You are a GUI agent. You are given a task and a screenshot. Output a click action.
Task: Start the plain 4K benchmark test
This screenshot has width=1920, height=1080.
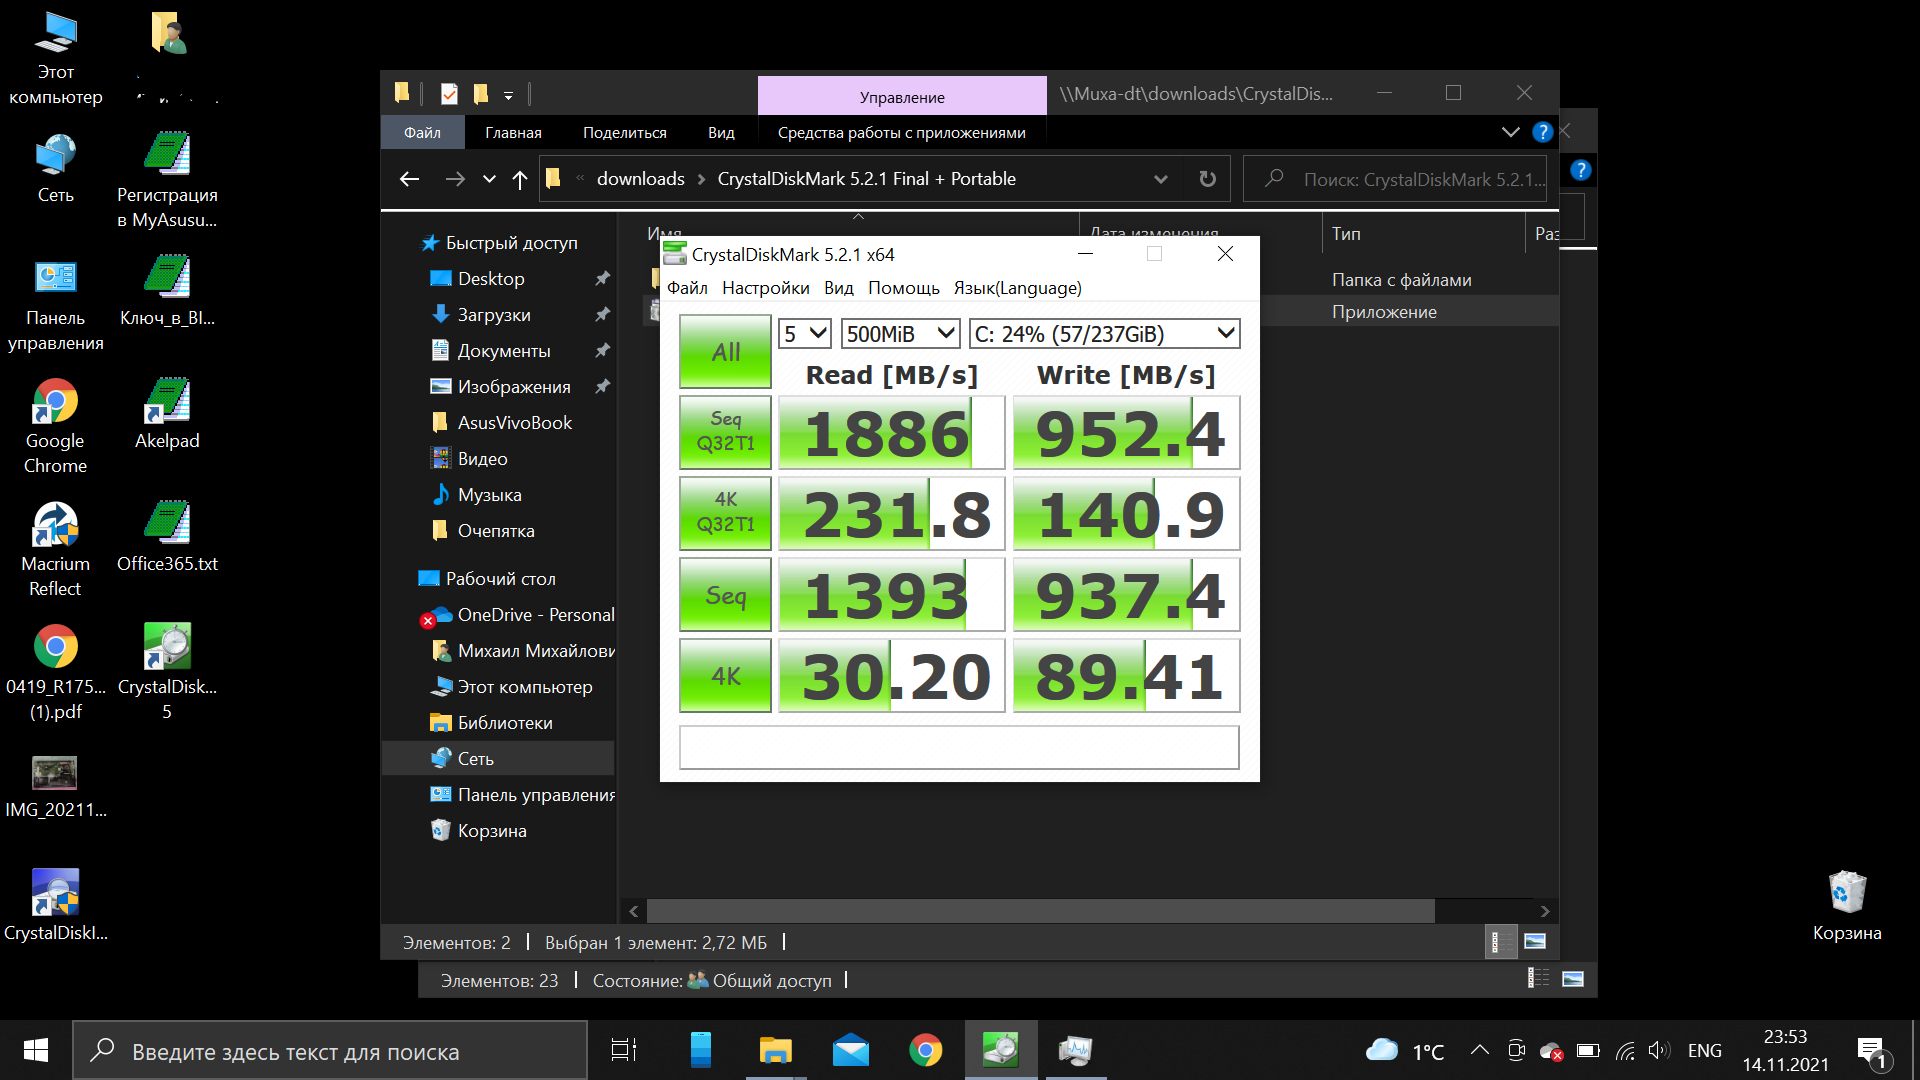[x=725, y=676]
